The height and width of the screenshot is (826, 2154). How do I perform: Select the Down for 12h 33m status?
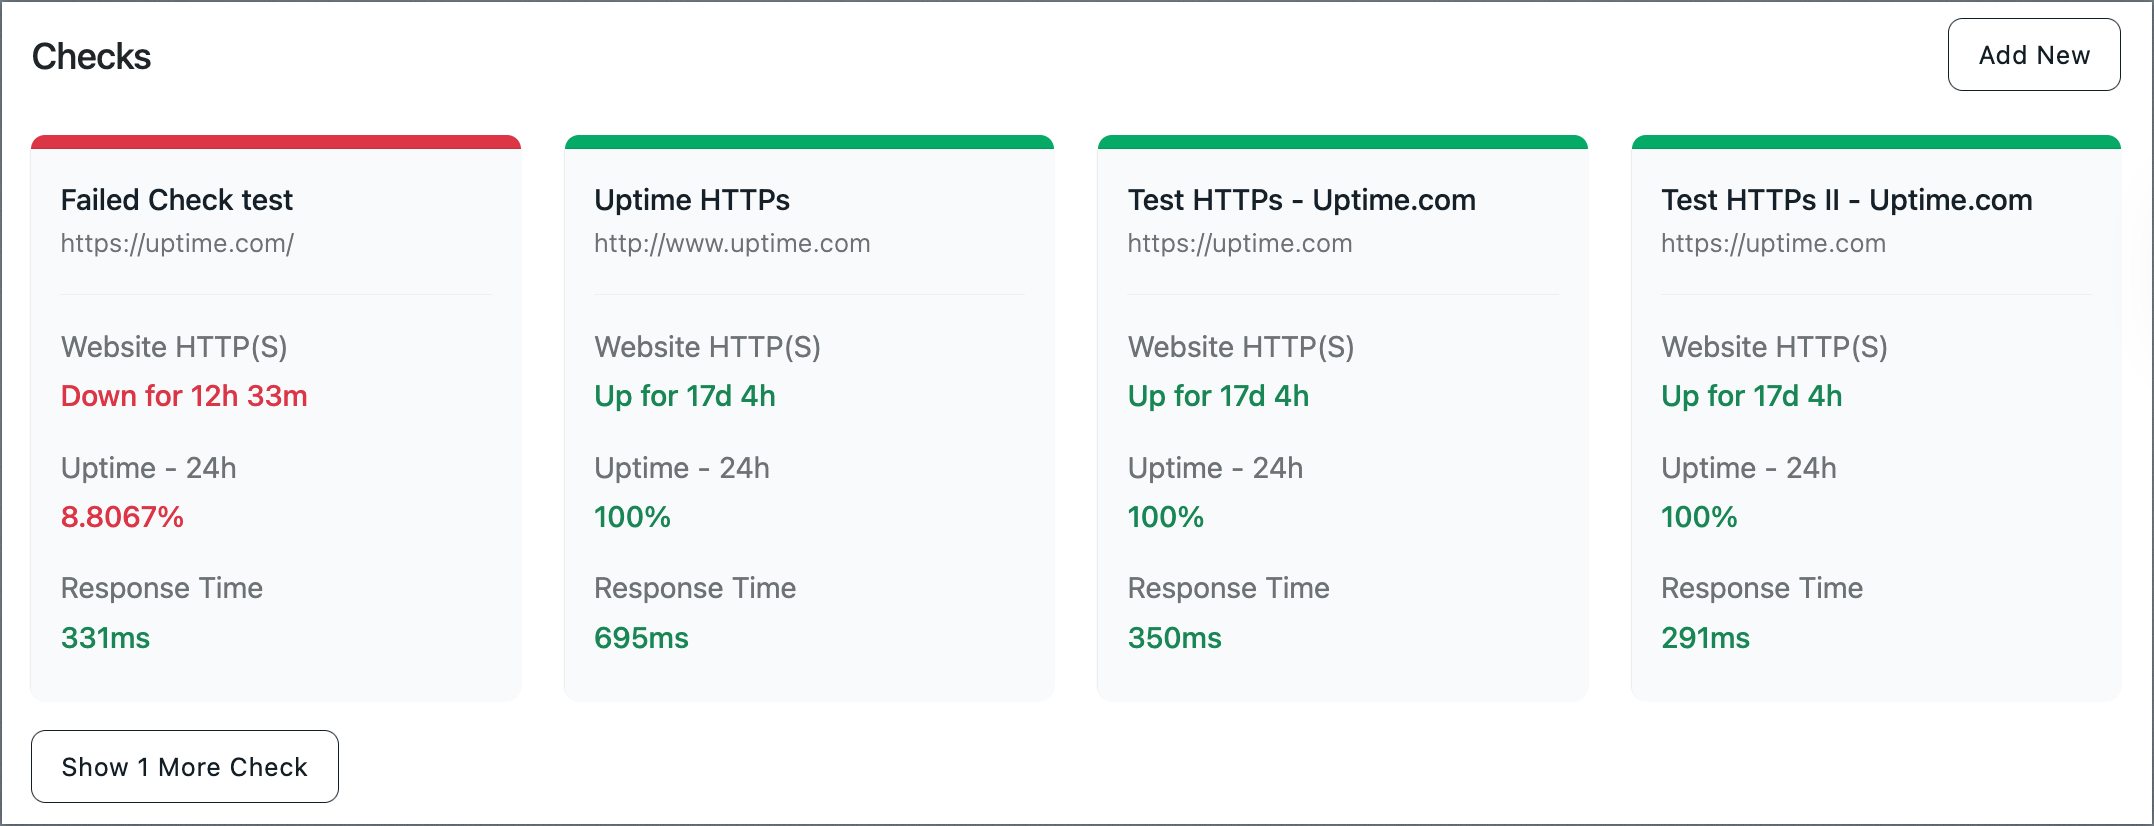coord(184,396)
